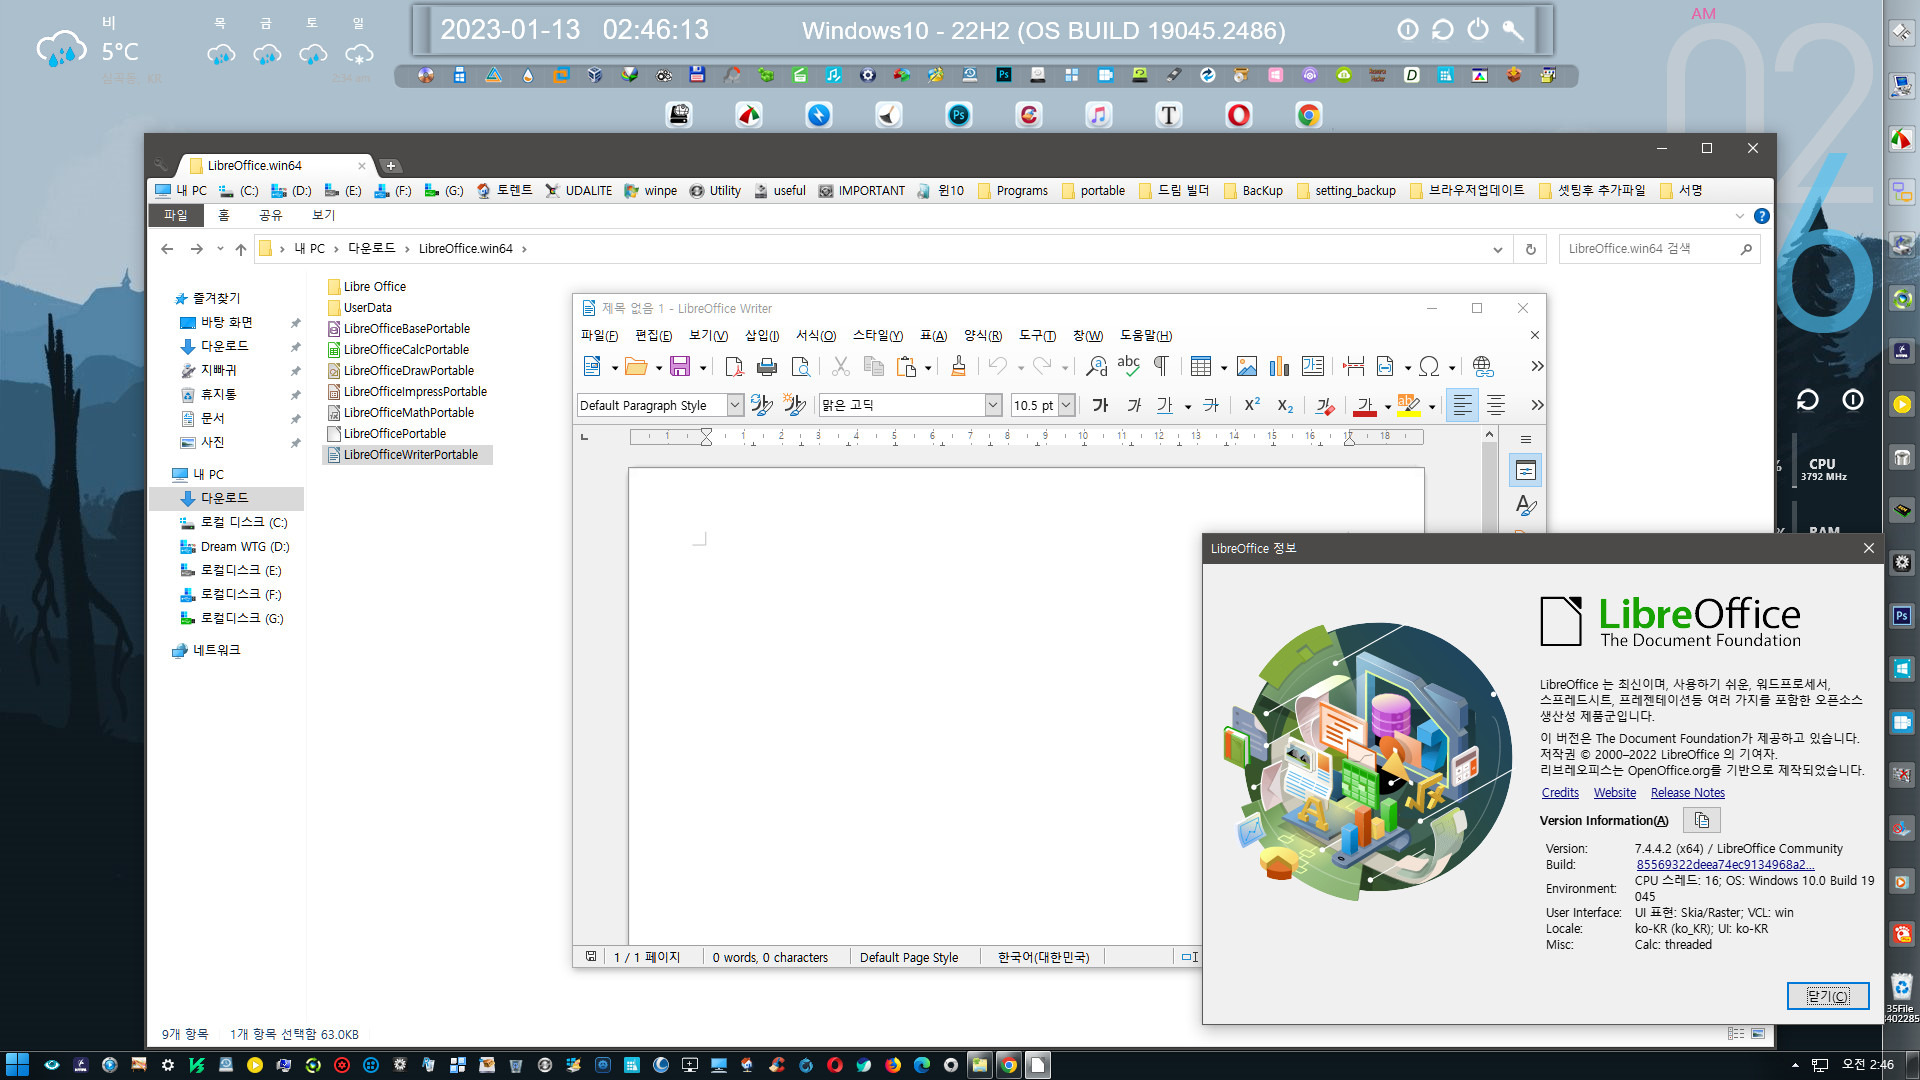
Task: Open sidebar Styles panel icon
Action: click(1526, 506)
